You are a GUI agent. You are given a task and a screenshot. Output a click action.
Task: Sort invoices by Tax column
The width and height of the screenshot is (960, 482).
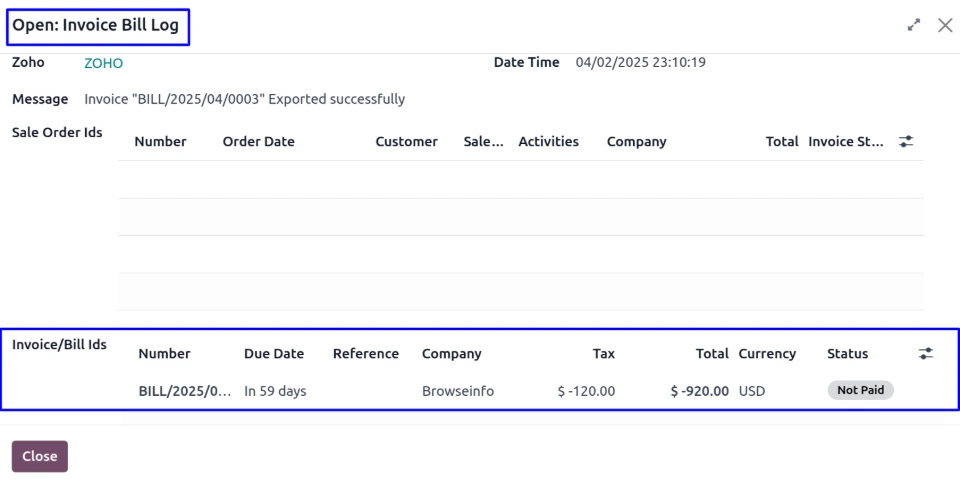point(603,354)
